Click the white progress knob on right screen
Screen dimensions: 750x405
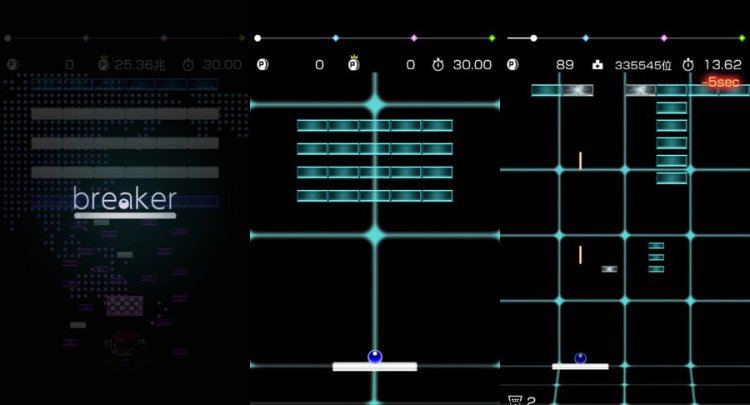(533, 38)
